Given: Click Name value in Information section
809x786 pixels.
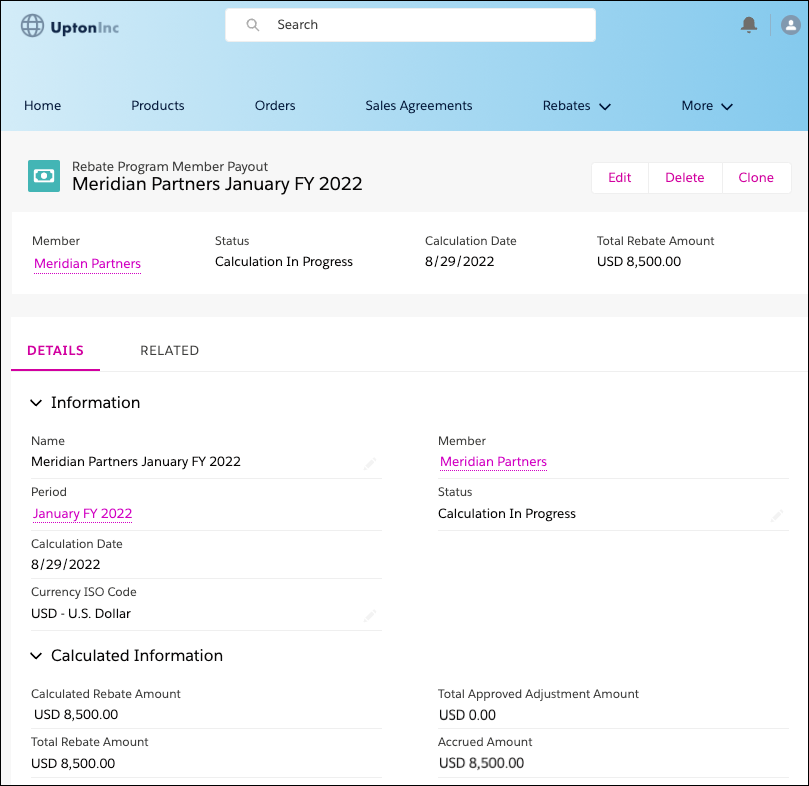Looking at the screenshot, I should tap(136, 461).
